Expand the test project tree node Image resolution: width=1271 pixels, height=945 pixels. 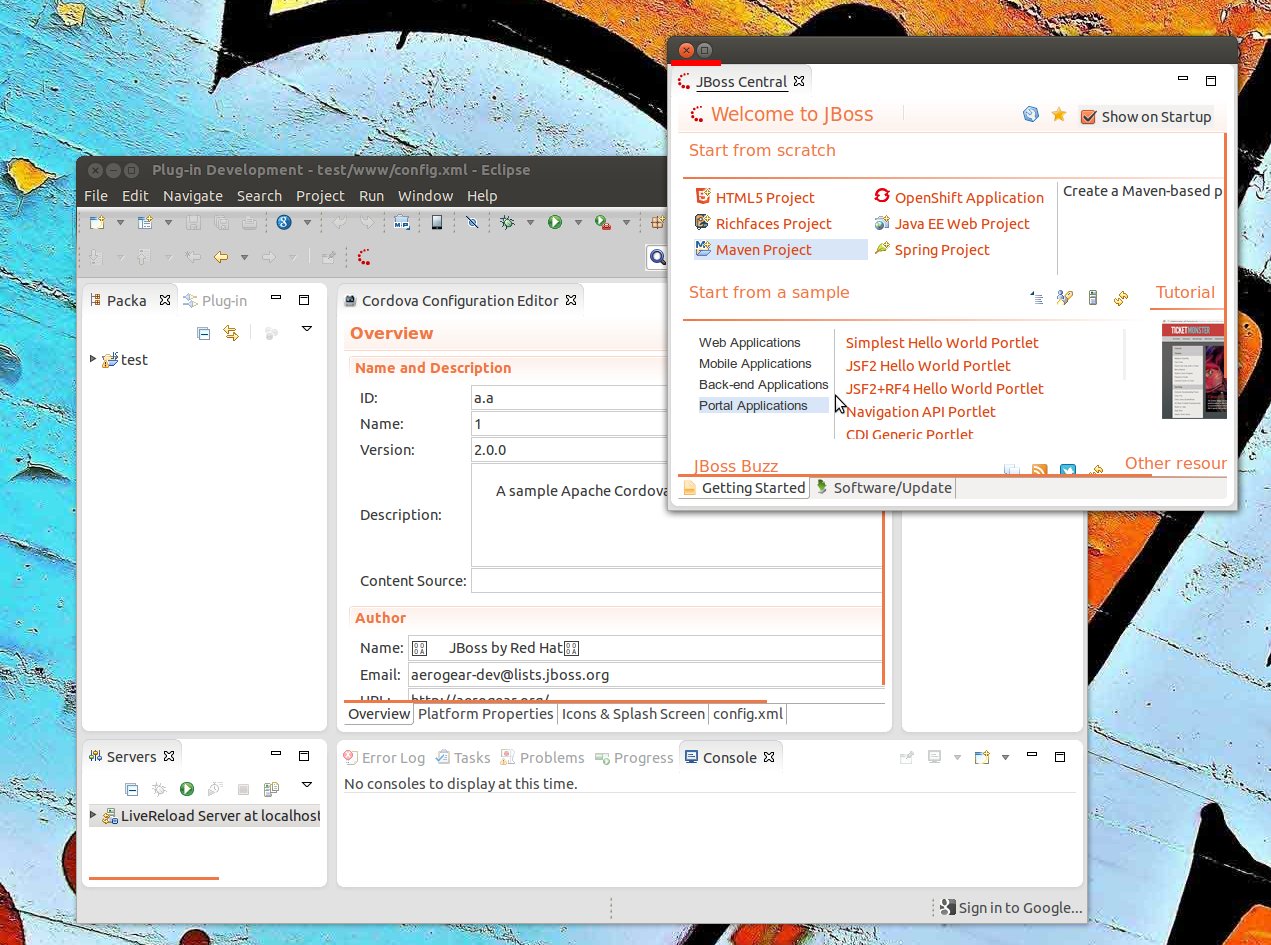tap(93, 358)
